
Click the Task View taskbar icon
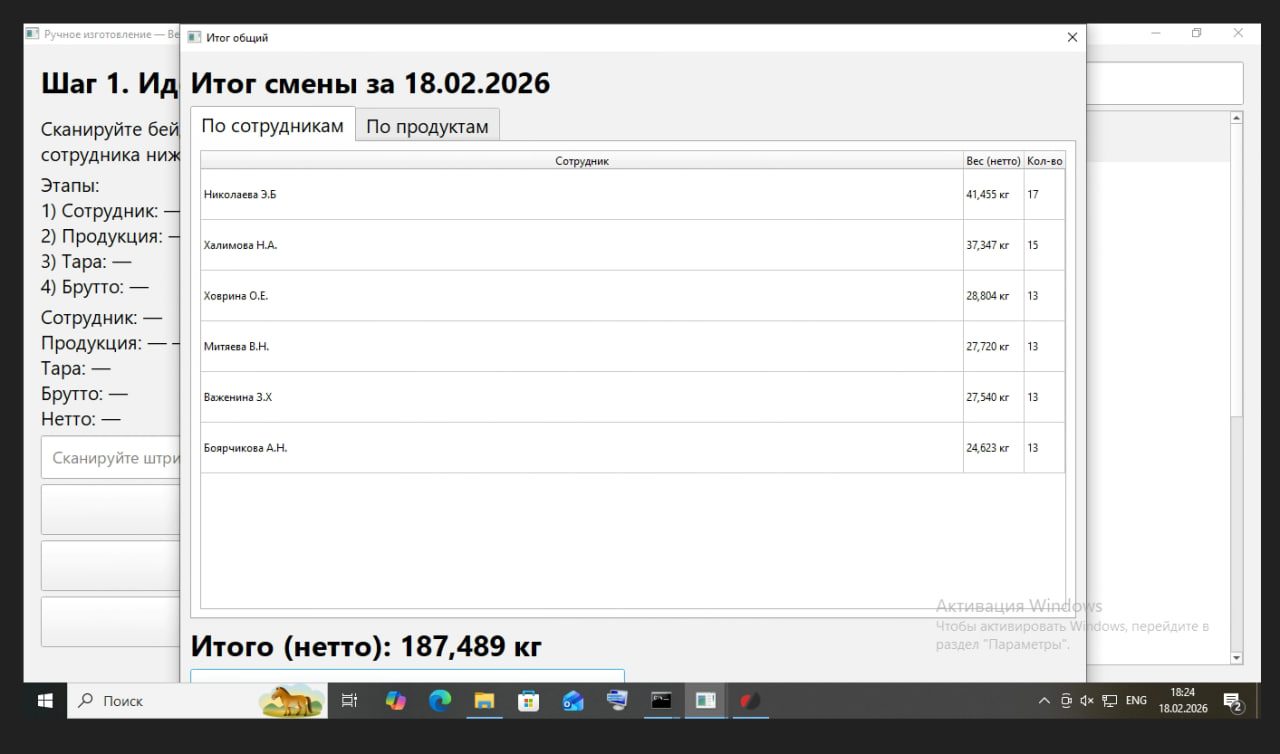coord(349,701)
